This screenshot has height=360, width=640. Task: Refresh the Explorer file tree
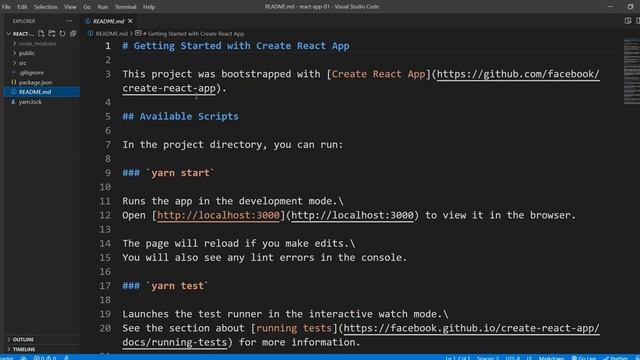[x=62, y=33]
